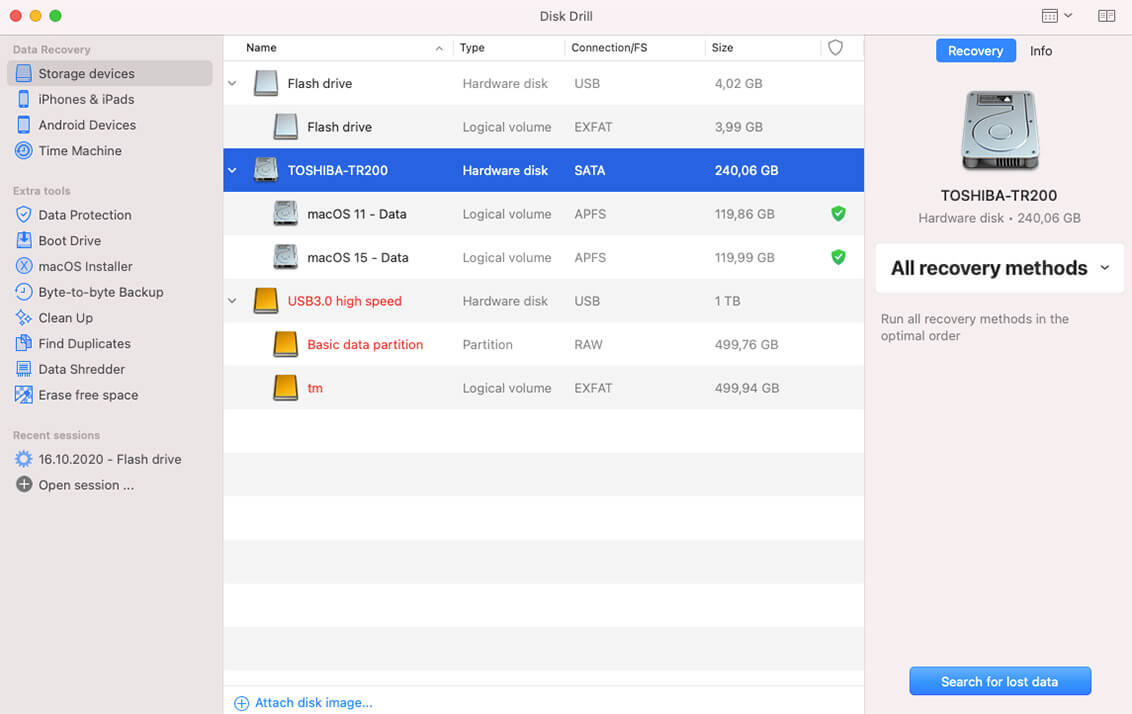1132x714 pixels.
Task: Click RAW filesystem cell
Action: (x=588, y=344)
